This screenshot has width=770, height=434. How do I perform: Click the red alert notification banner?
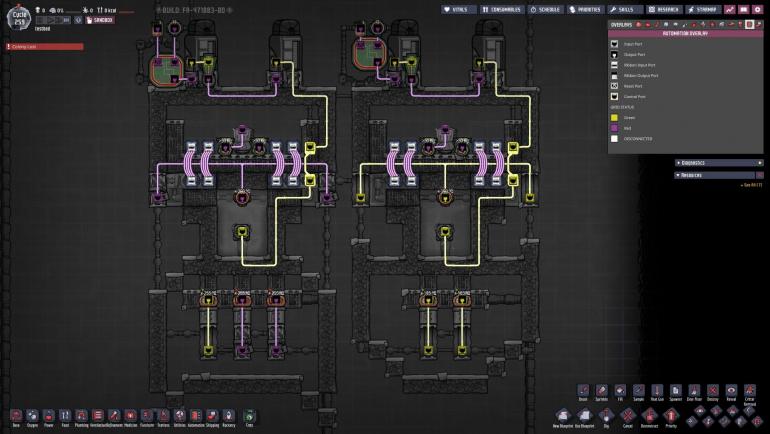coord(45,47)
